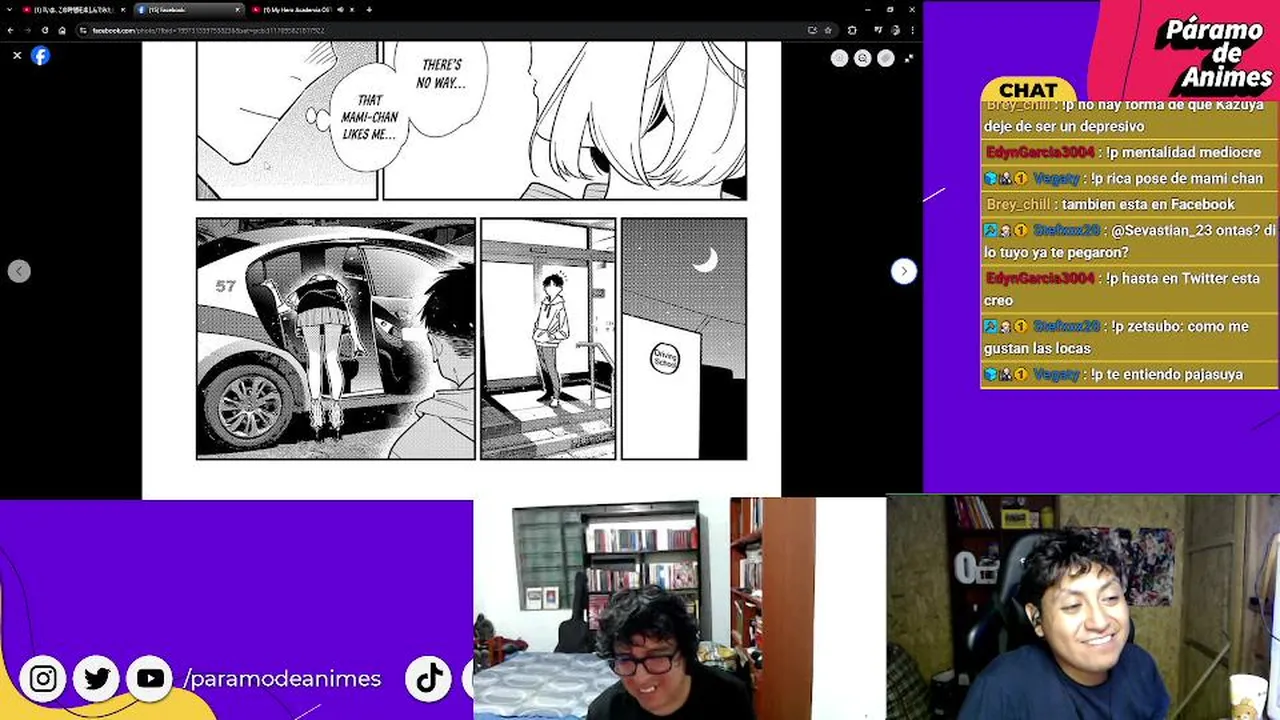This screenshot has height=720, width=1280.
Task: Click the /paramodeanimes handle text
Action: (x=282, y=679)
